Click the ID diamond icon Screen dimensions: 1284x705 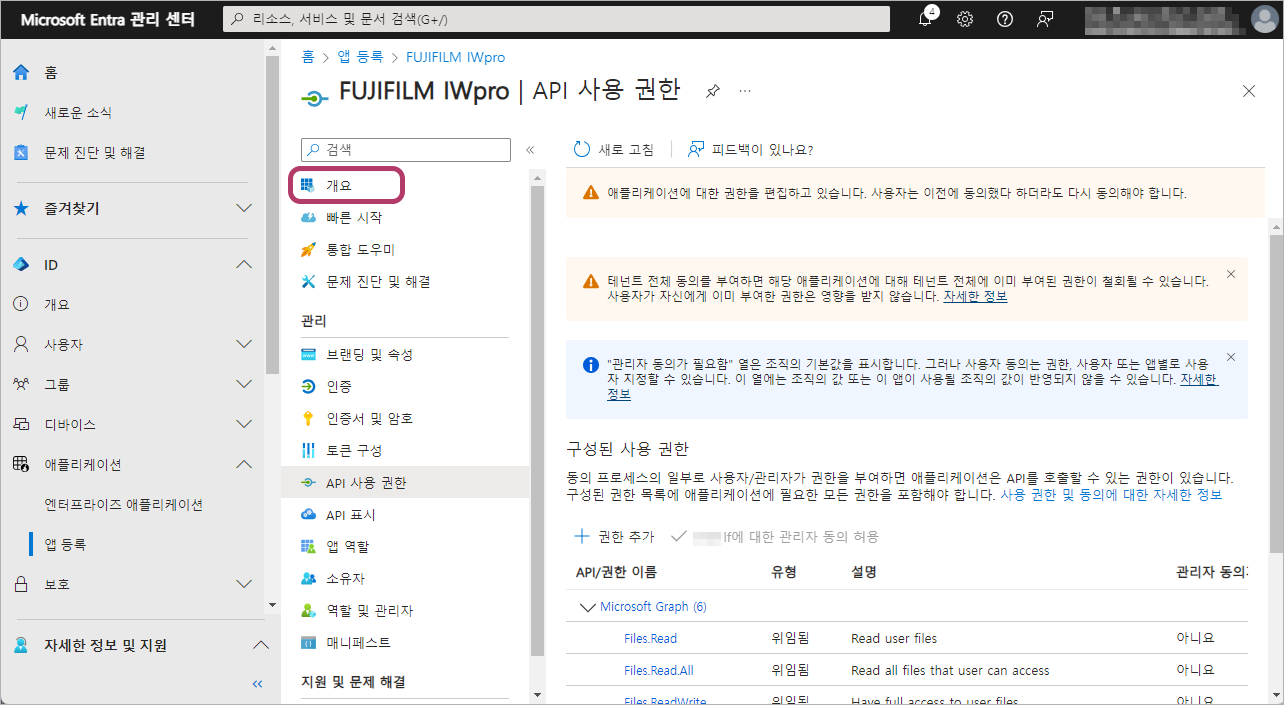(21, 265)
